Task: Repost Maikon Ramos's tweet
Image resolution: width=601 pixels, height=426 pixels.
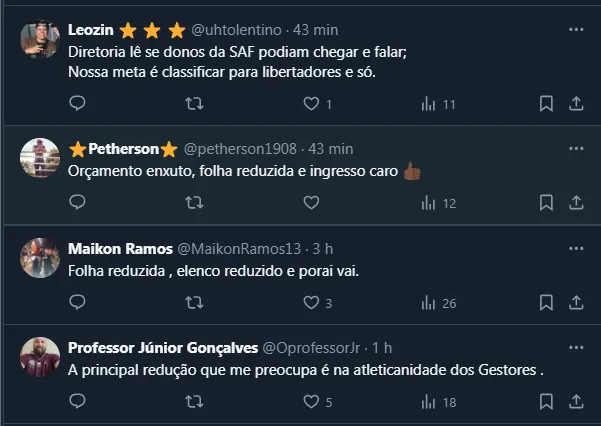Action: pos(195,303)
